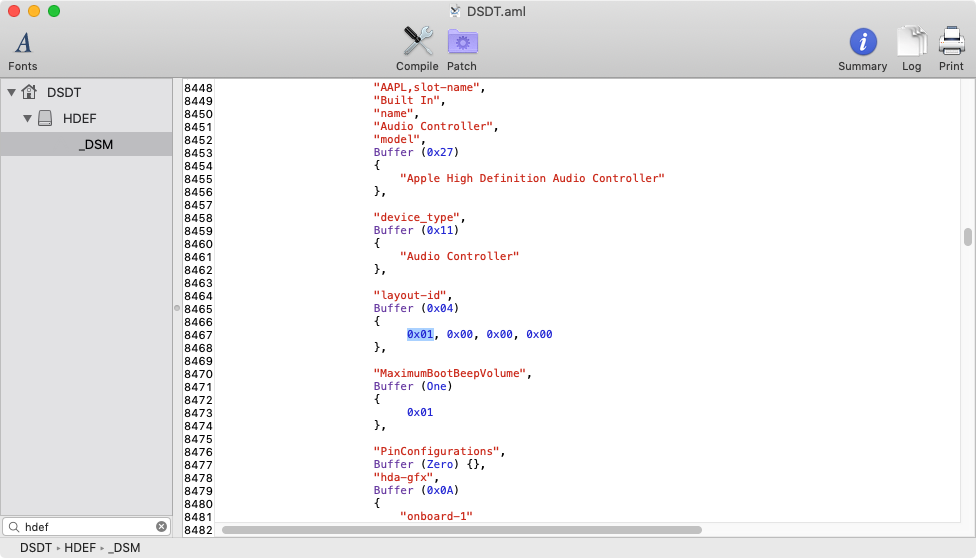Focus the hdef search input field

[87, 527]
